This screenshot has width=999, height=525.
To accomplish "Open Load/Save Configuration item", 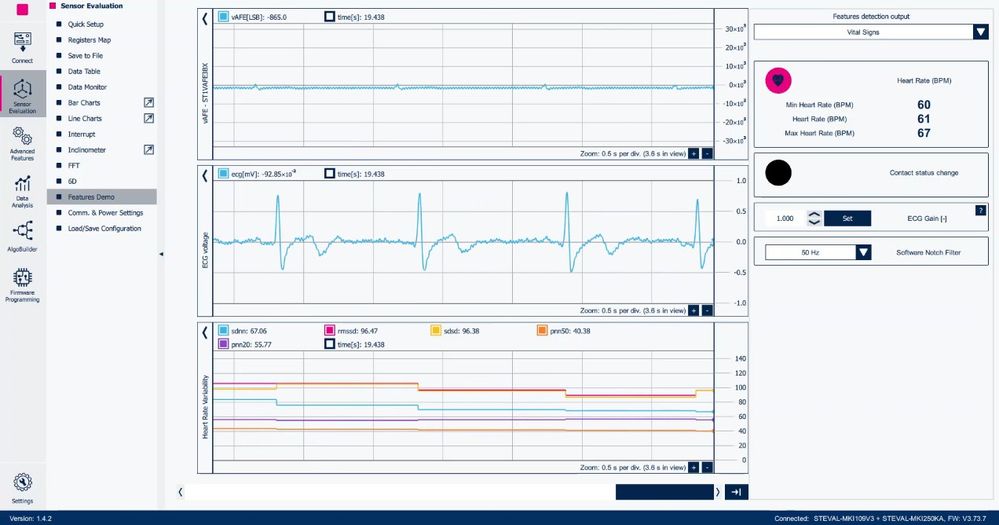I will (104, 229).
